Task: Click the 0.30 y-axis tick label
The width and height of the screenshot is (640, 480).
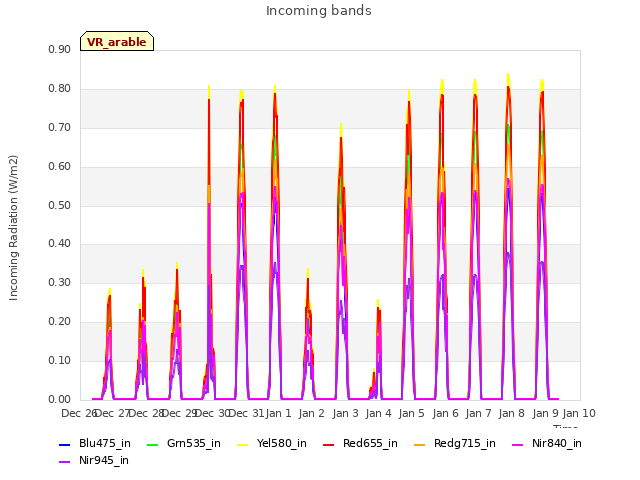Action: tap(60, 282)
